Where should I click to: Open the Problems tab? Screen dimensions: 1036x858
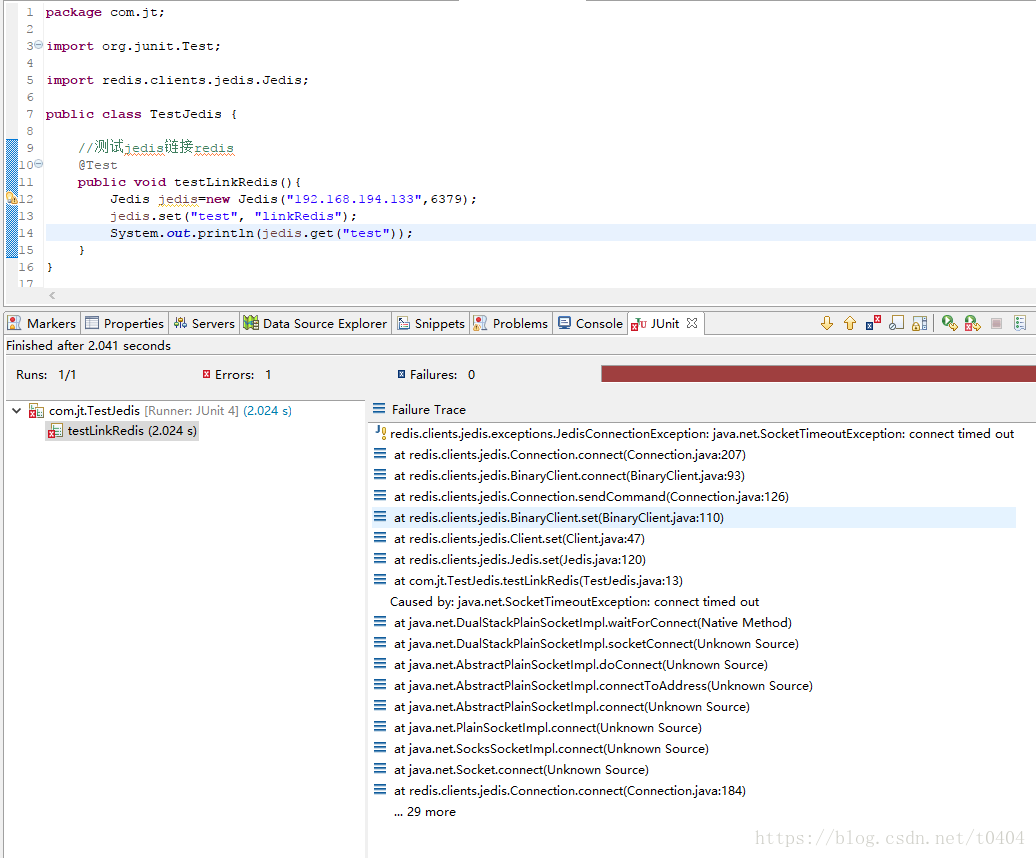pos(511,324)
